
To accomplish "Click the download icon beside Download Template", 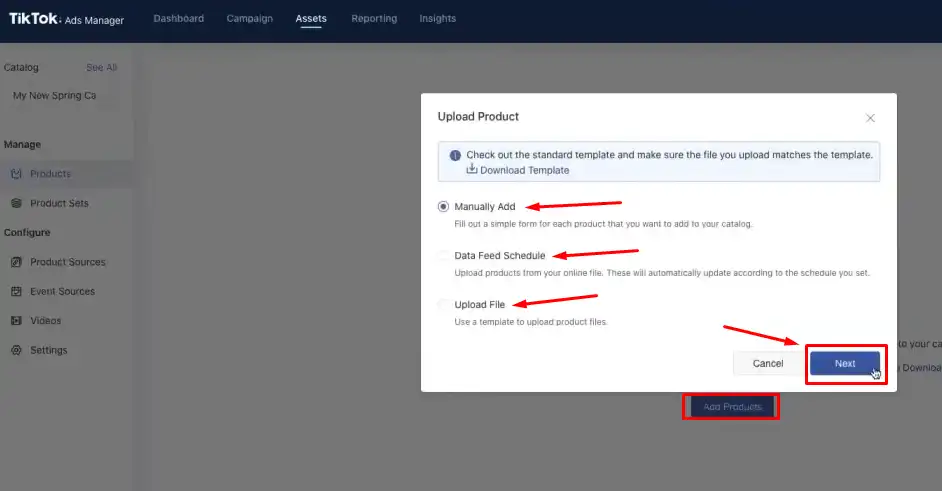I will pos(472,169).
